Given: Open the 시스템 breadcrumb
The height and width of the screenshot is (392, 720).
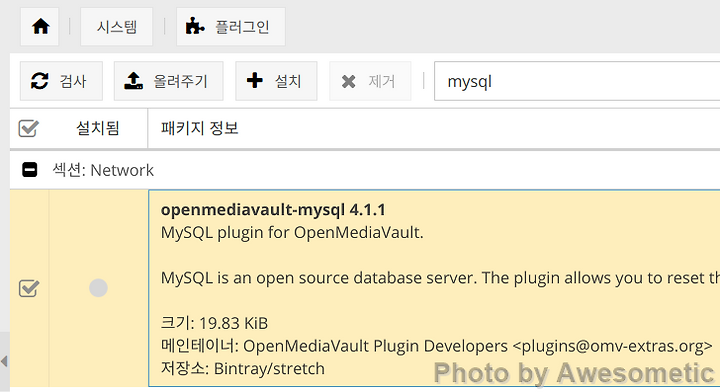Looking at the screenshot, I should click(117, 27).
